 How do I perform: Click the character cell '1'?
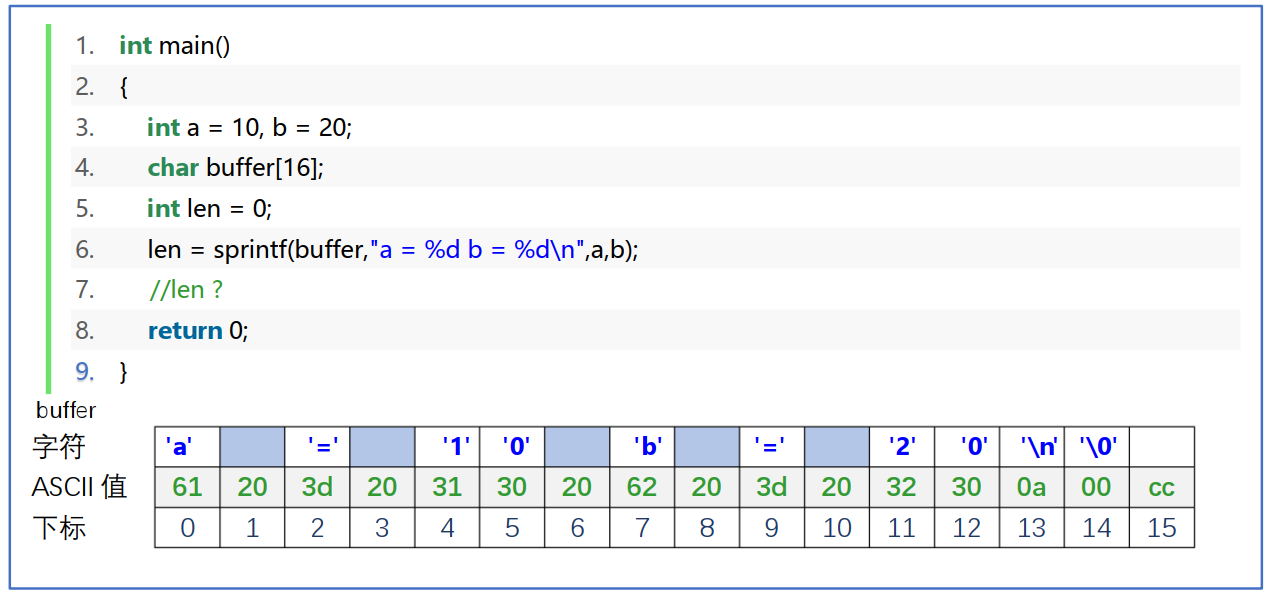447,447
